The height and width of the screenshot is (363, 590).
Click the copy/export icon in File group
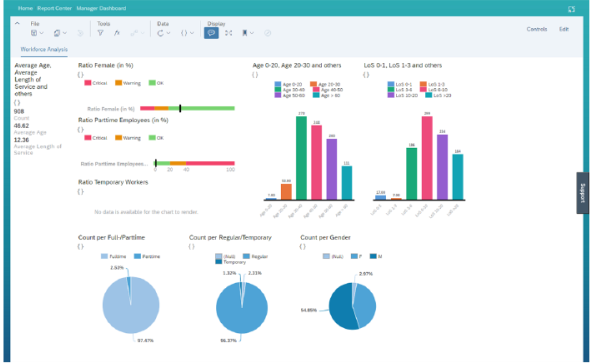[57, 33]
